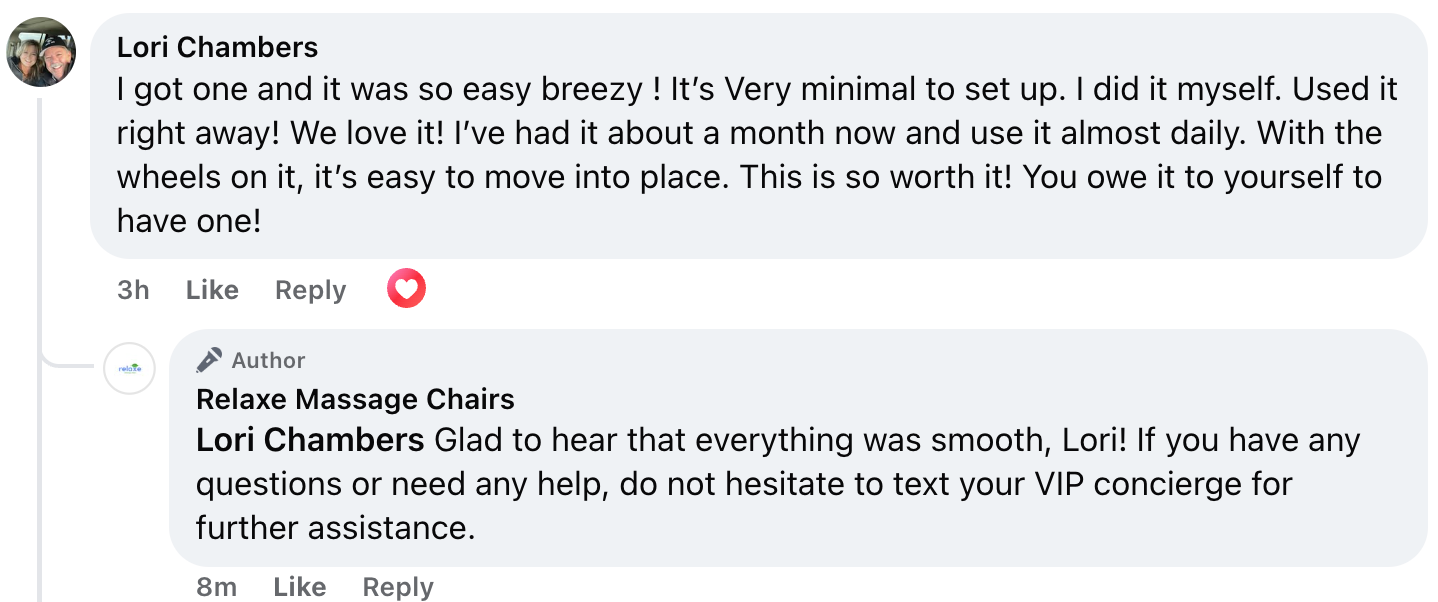Open the Relaxe logo avatar

130,368
